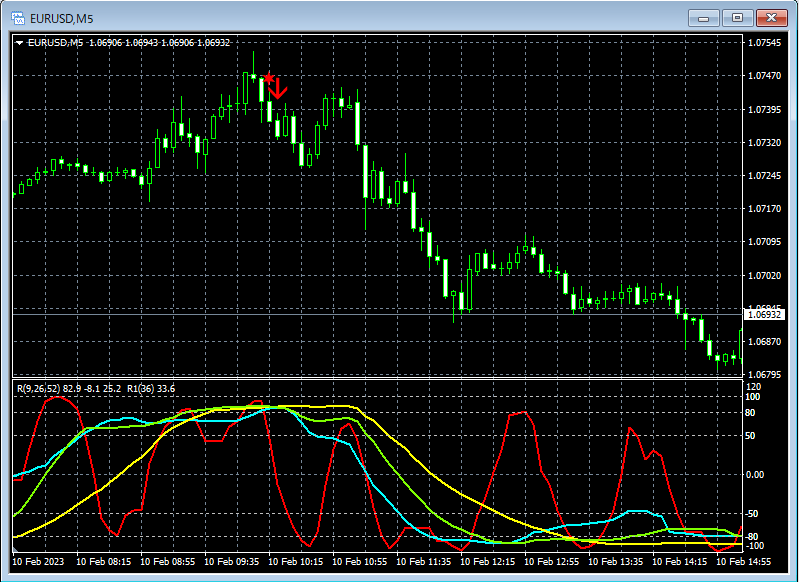800x582 pixels.
Task: Click time axis label 10 Feb 10:55
Action: tap(360, 562)
